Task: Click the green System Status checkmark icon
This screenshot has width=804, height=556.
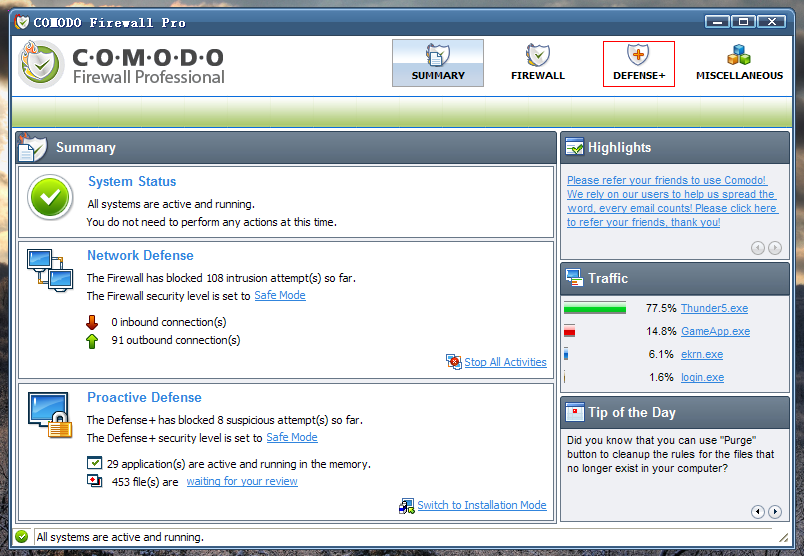Action: 50,197
